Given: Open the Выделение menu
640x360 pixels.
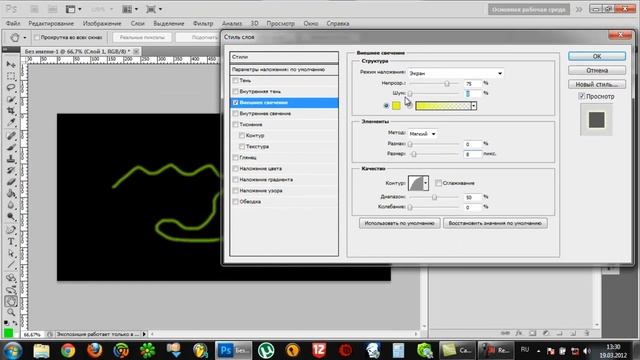Looking at the screenshot, I should click(169, 24).
